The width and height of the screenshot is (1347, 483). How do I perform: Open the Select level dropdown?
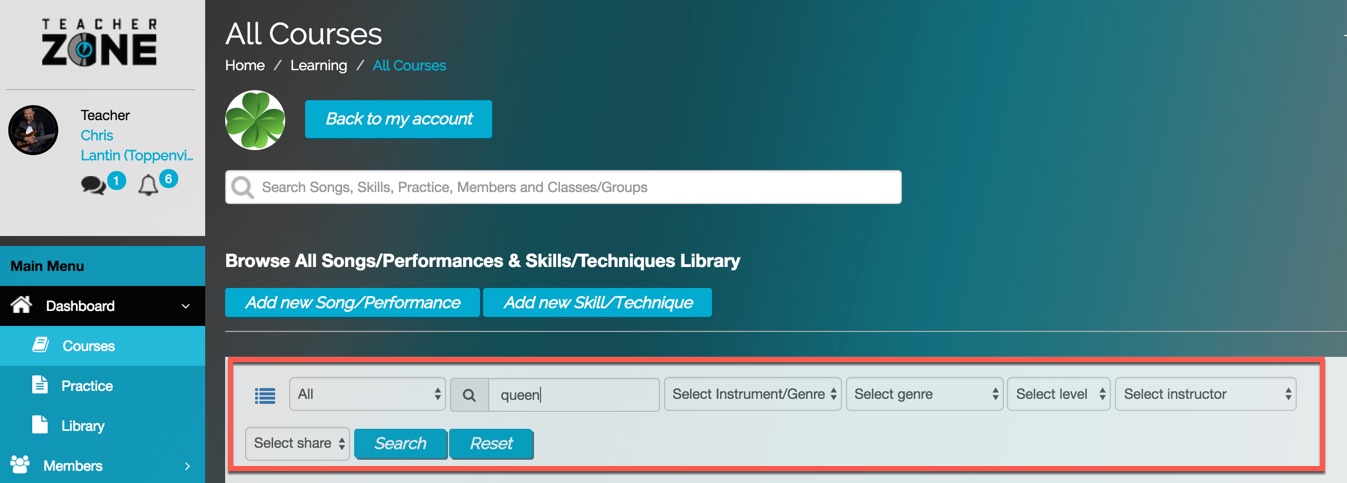(x=1059, y=394)
